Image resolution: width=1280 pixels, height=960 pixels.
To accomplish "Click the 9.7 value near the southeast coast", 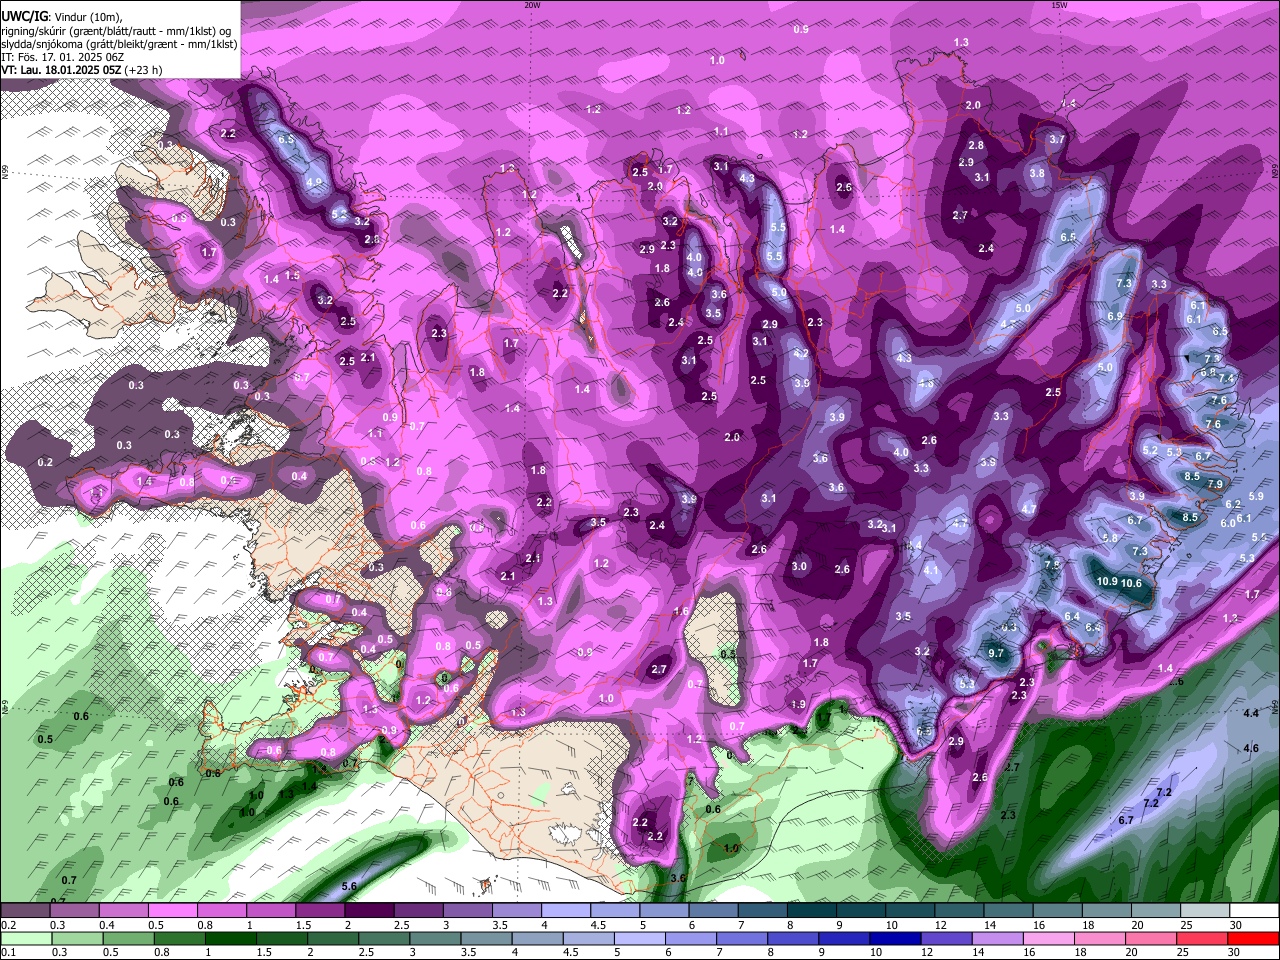I will 996,653.
